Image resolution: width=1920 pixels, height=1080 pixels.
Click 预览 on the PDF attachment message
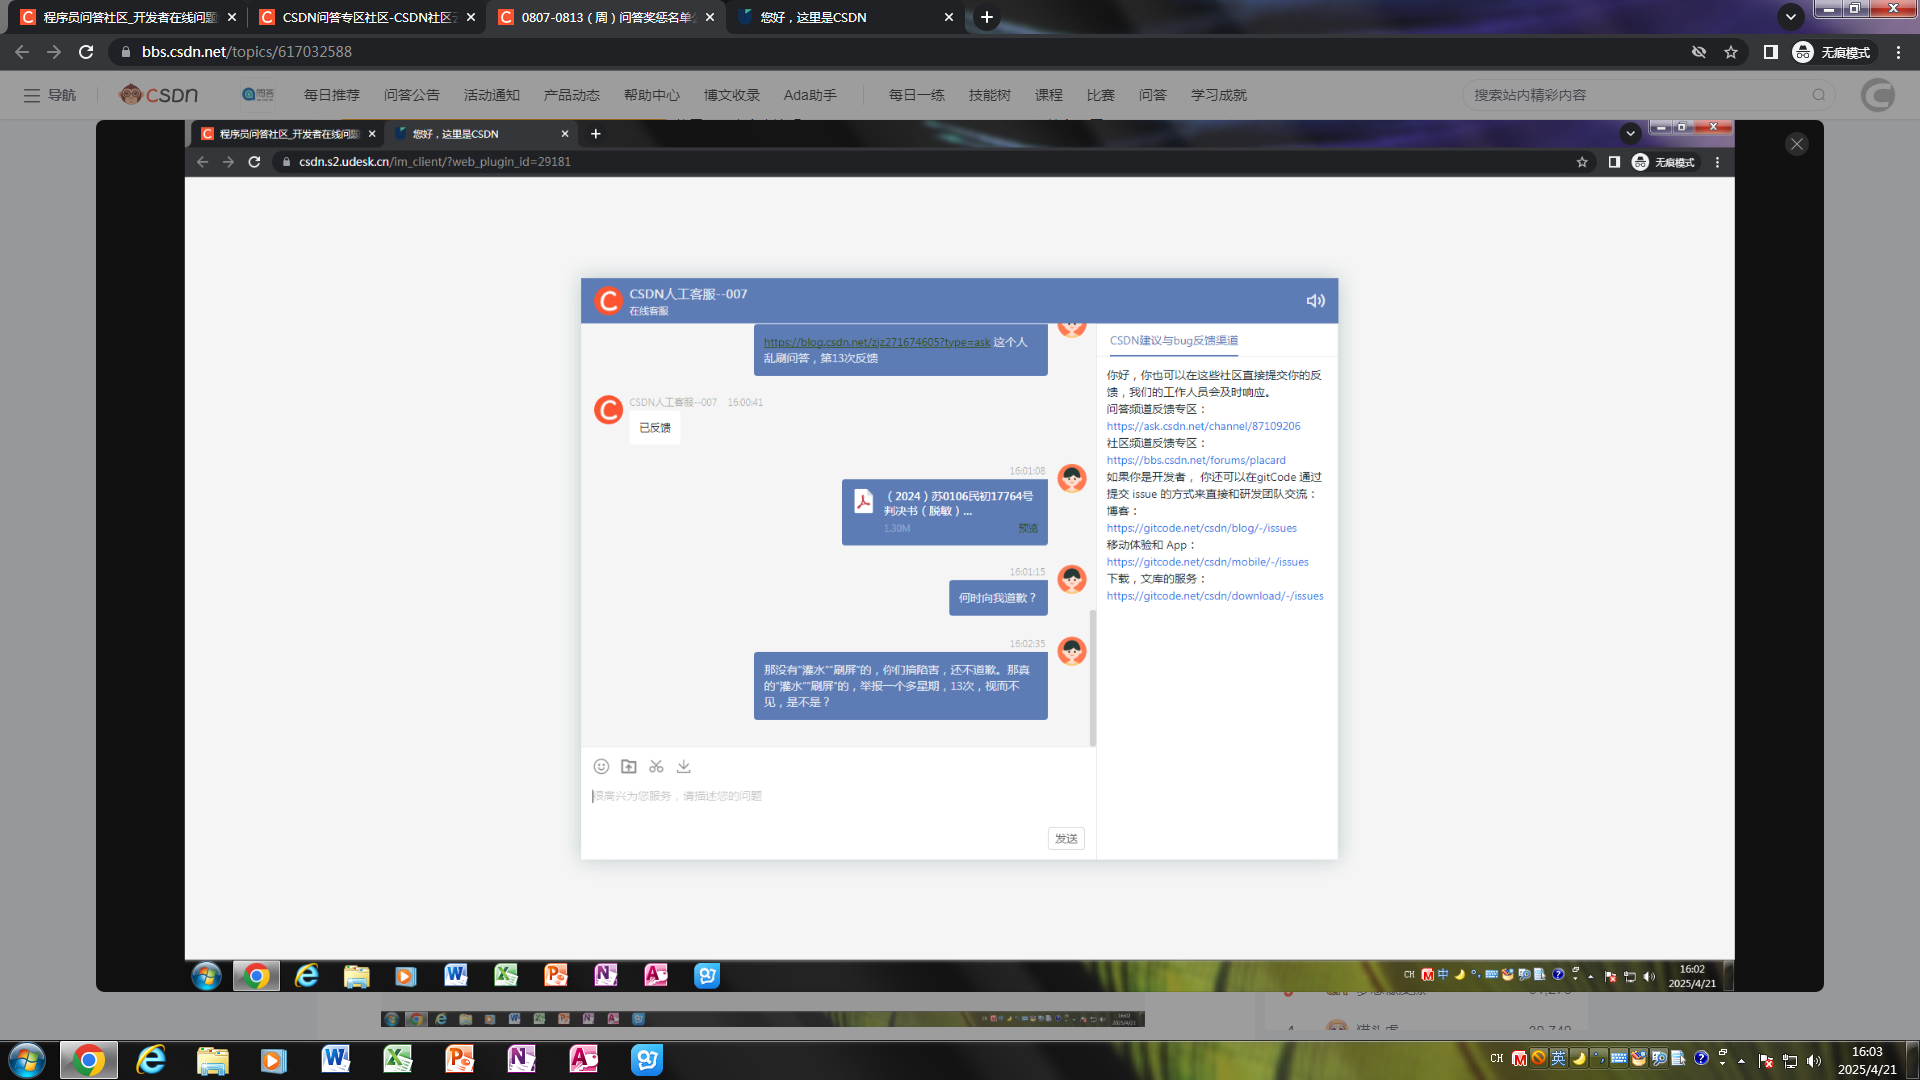coord(1028,528)
